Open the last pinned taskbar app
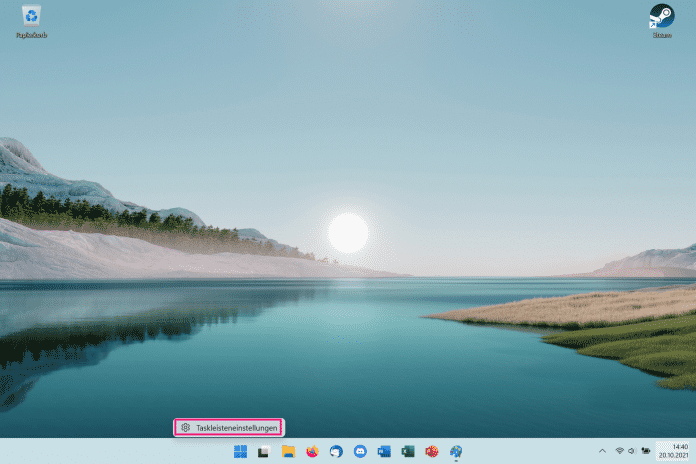The height and width of the screenshot is (464, 696). point(456,452)
